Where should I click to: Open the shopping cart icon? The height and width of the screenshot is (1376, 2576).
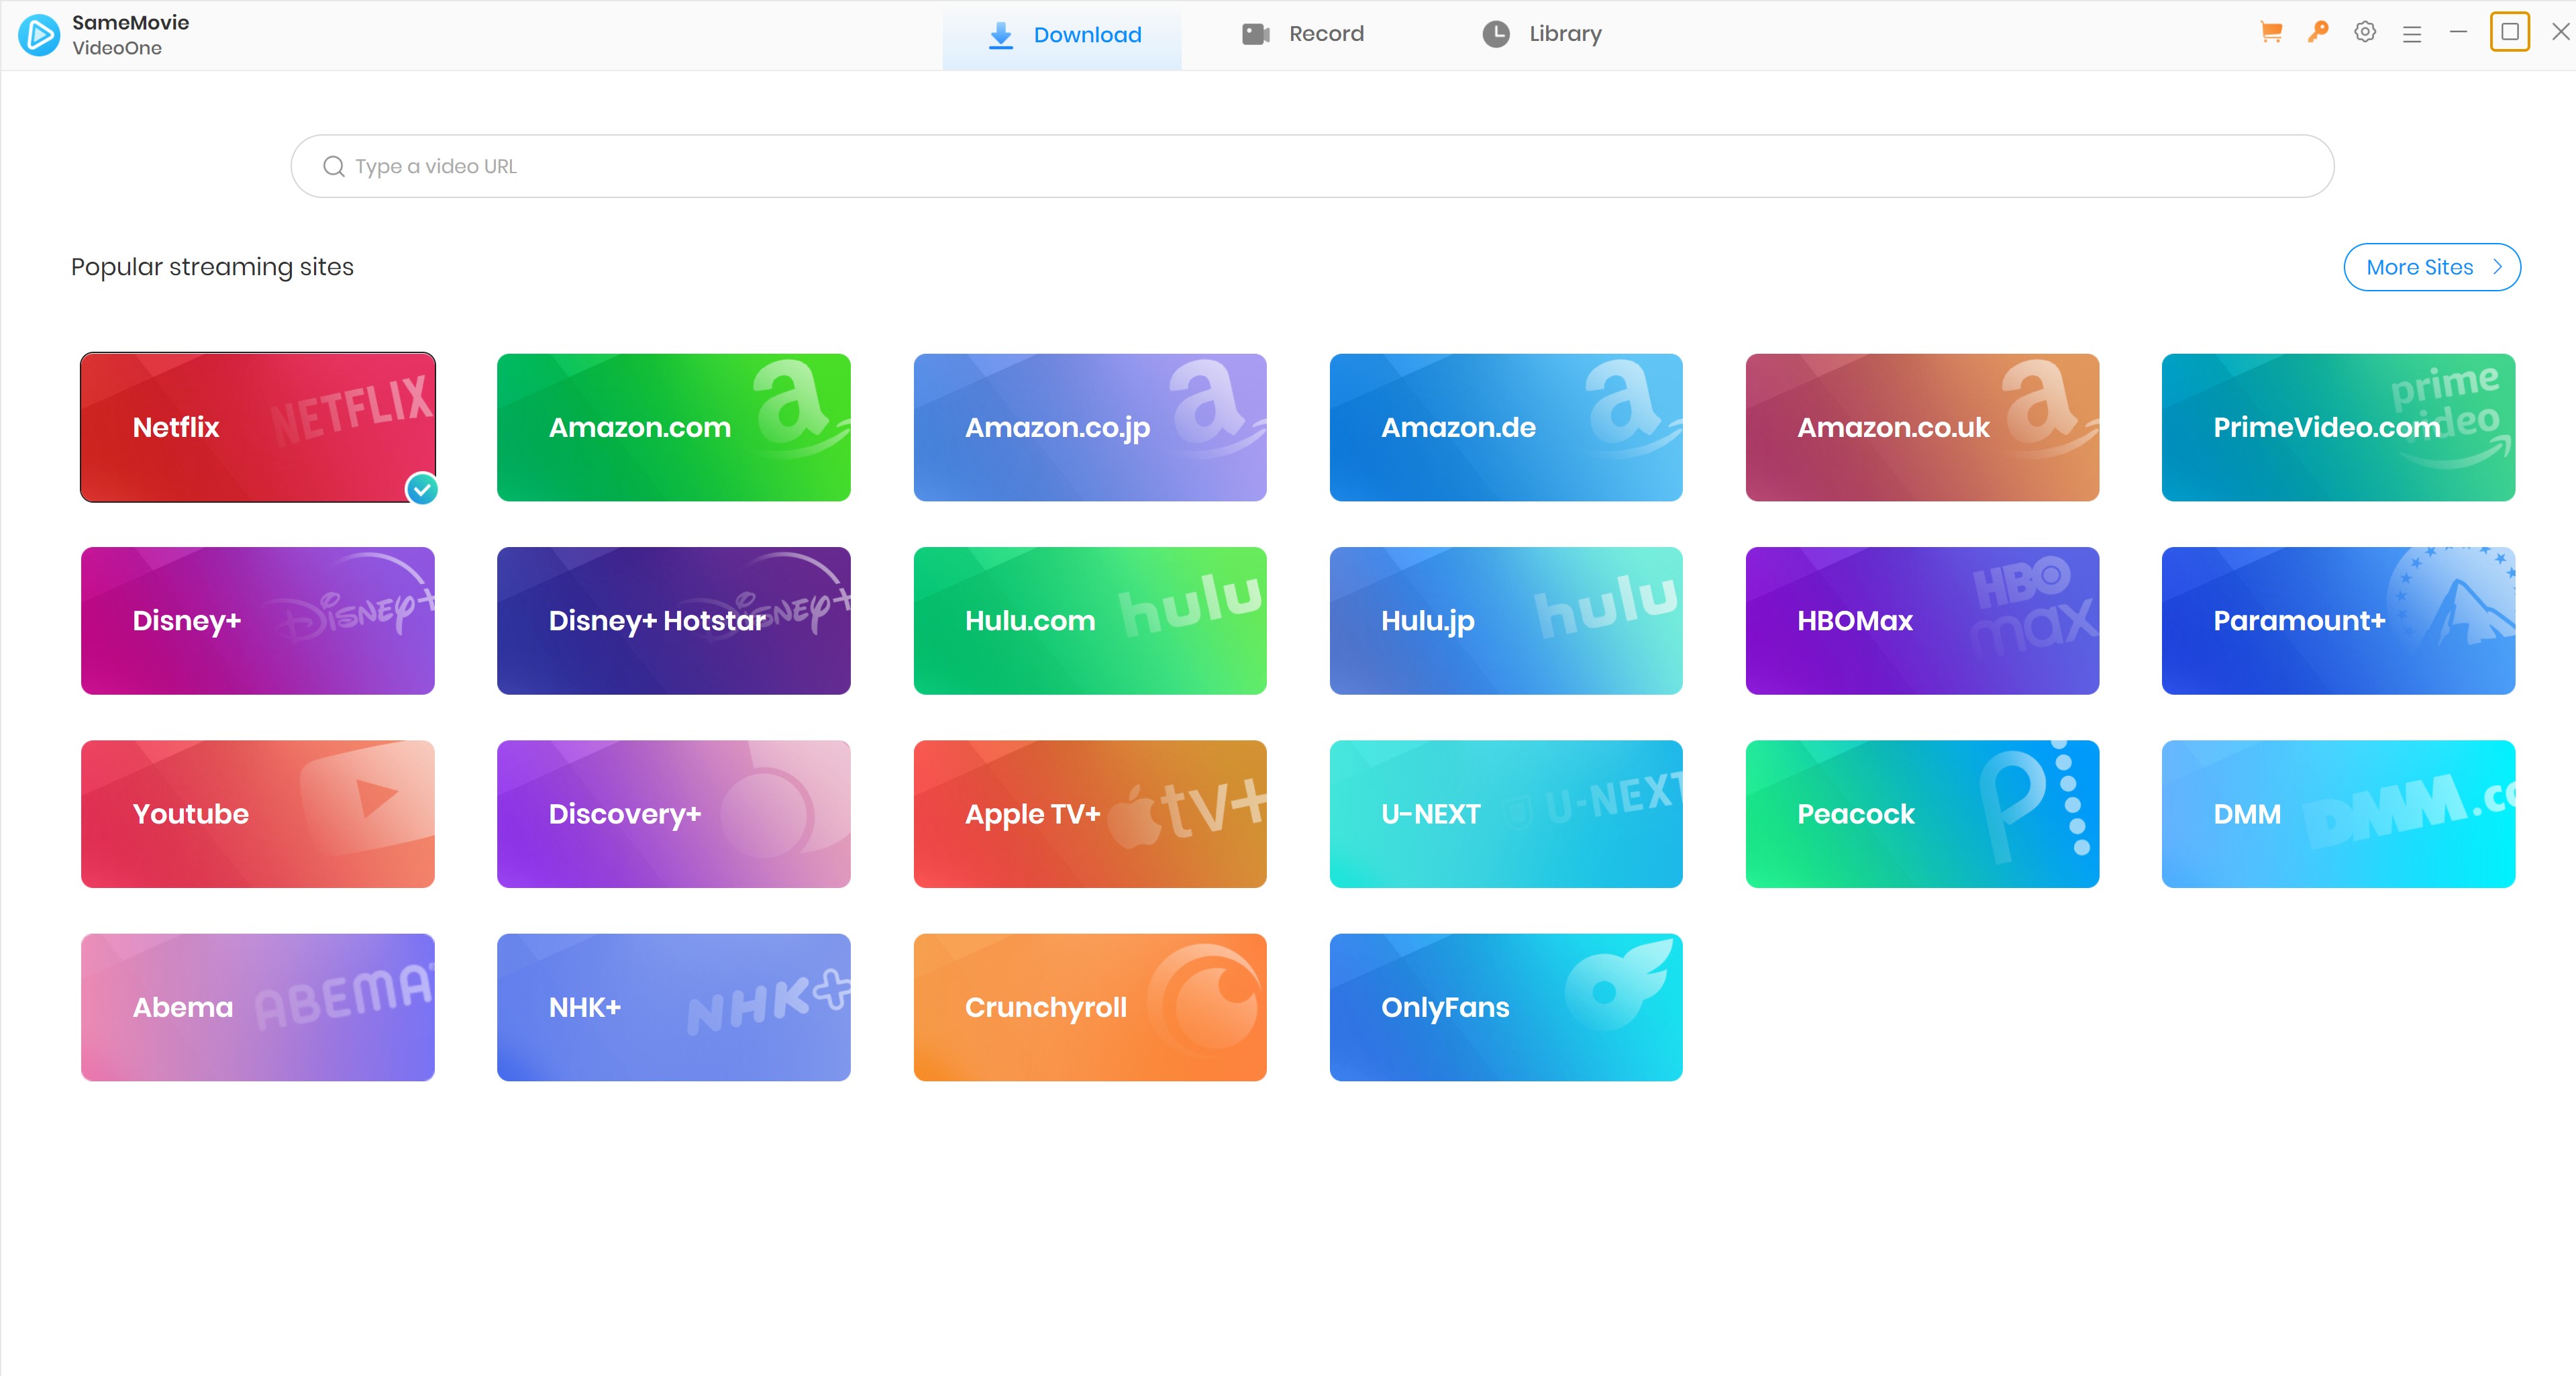pyautogui.click(x=2271, y=33)
